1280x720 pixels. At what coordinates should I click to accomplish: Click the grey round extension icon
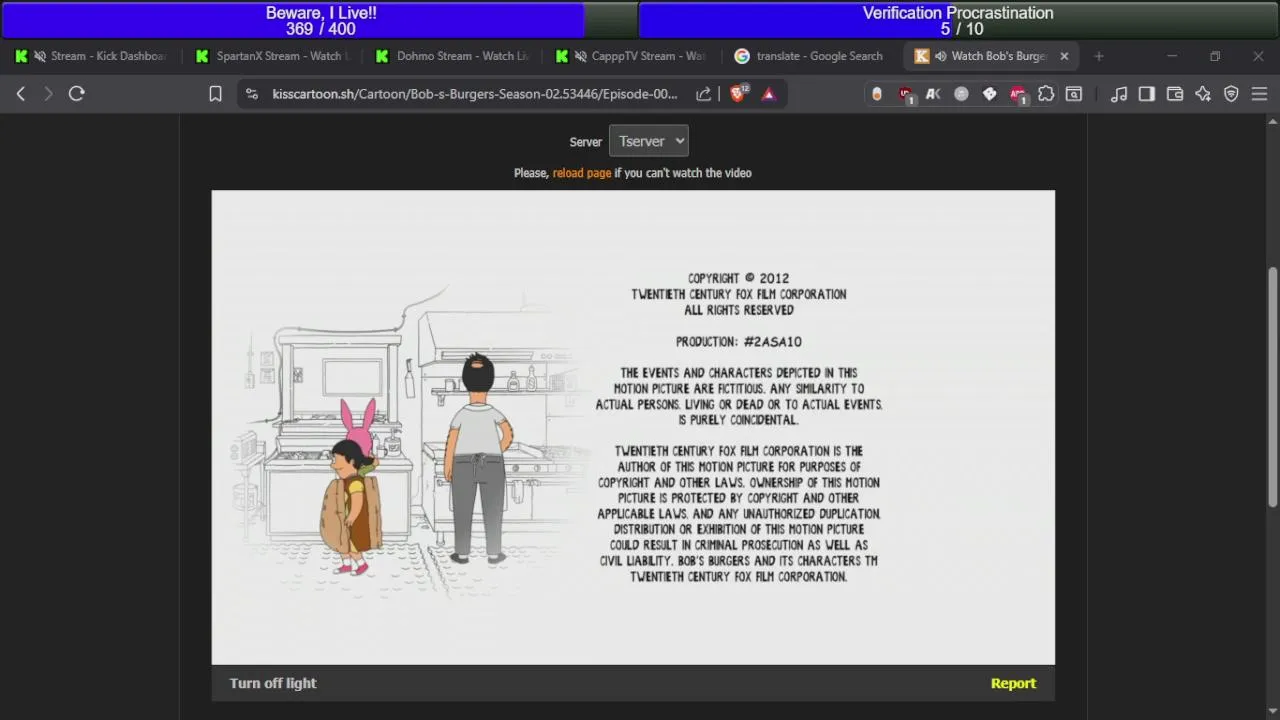(961, 94)
